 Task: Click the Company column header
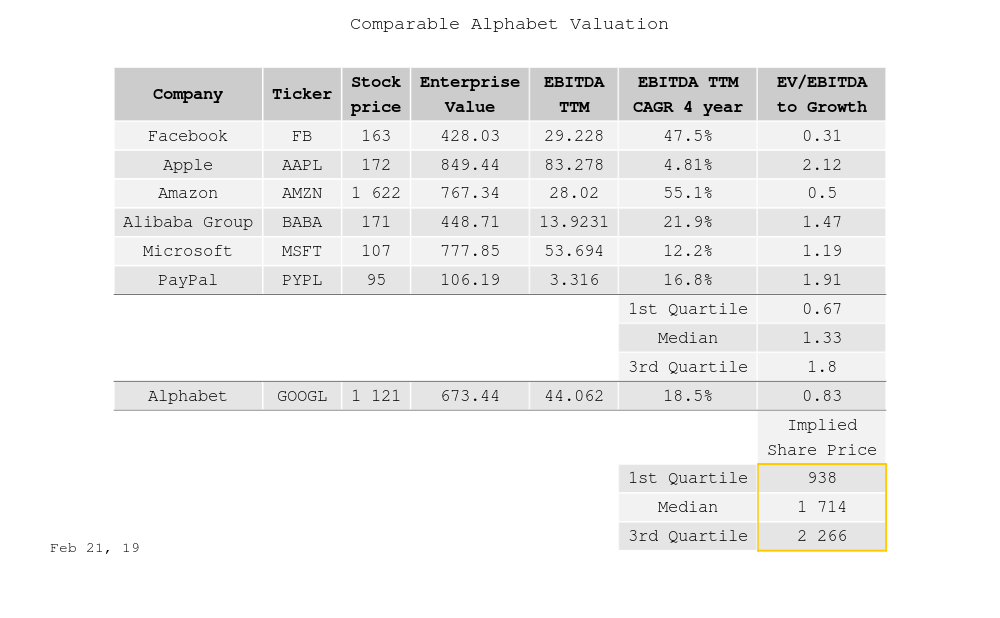click(x=188, y=94)
